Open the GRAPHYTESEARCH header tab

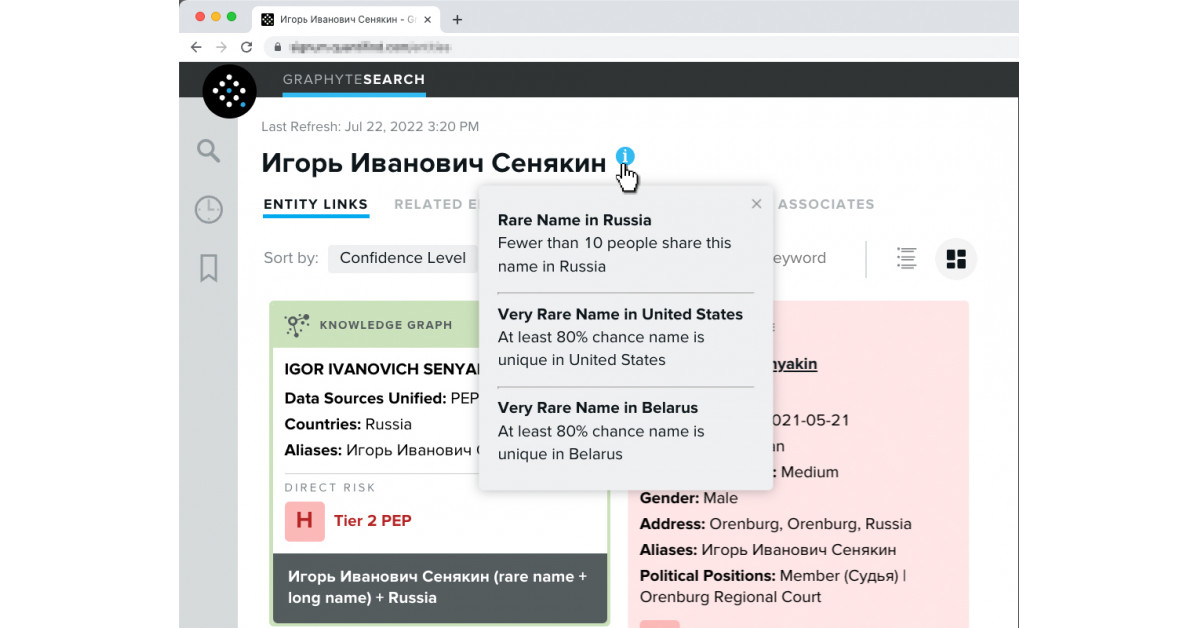(x=354, y=80)
